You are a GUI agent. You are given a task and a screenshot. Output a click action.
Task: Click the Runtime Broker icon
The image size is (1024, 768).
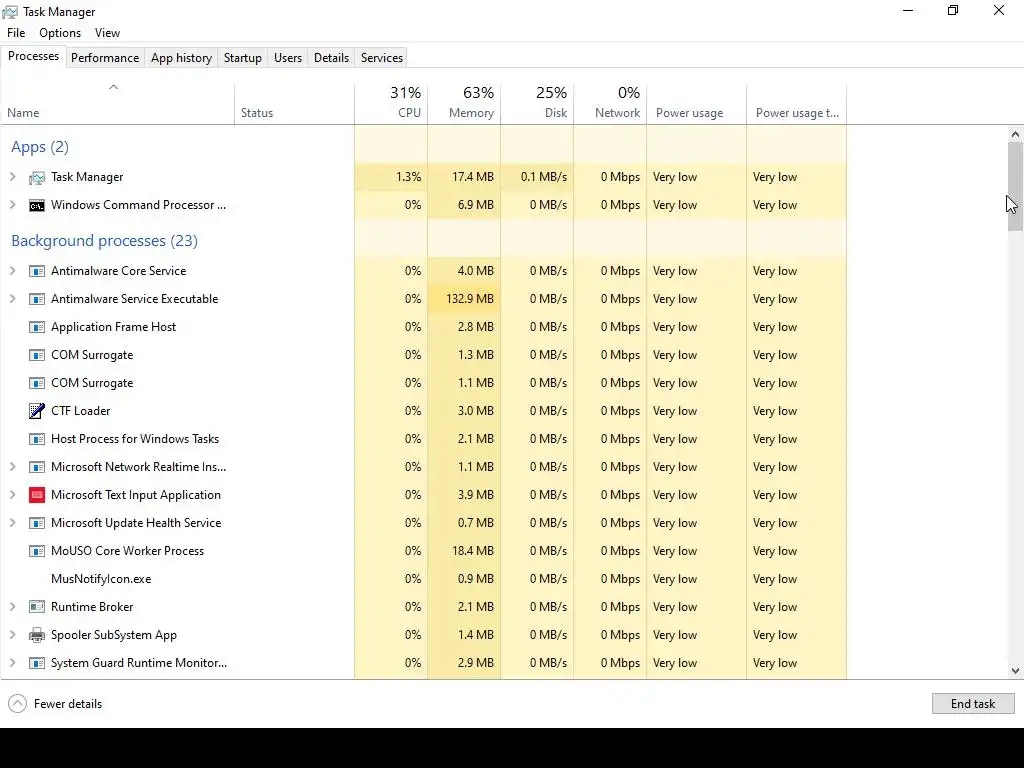37,607
